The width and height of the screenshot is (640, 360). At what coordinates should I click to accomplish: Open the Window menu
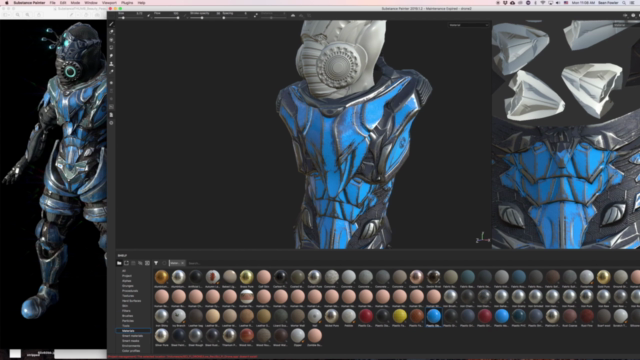pyautogui.click(x=91, y=2)
